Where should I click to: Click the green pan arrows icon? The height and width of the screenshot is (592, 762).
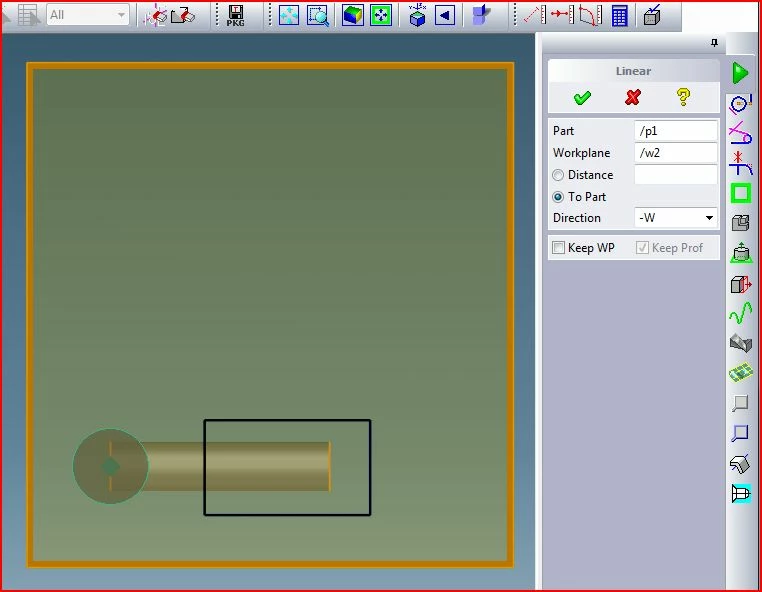click(x=381, y=16)
